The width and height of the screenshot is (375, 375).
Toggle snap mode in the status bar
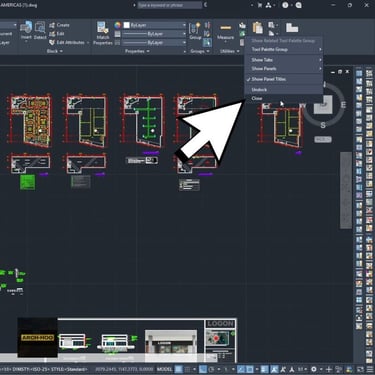pyautogui.click(x=187, y=369)
